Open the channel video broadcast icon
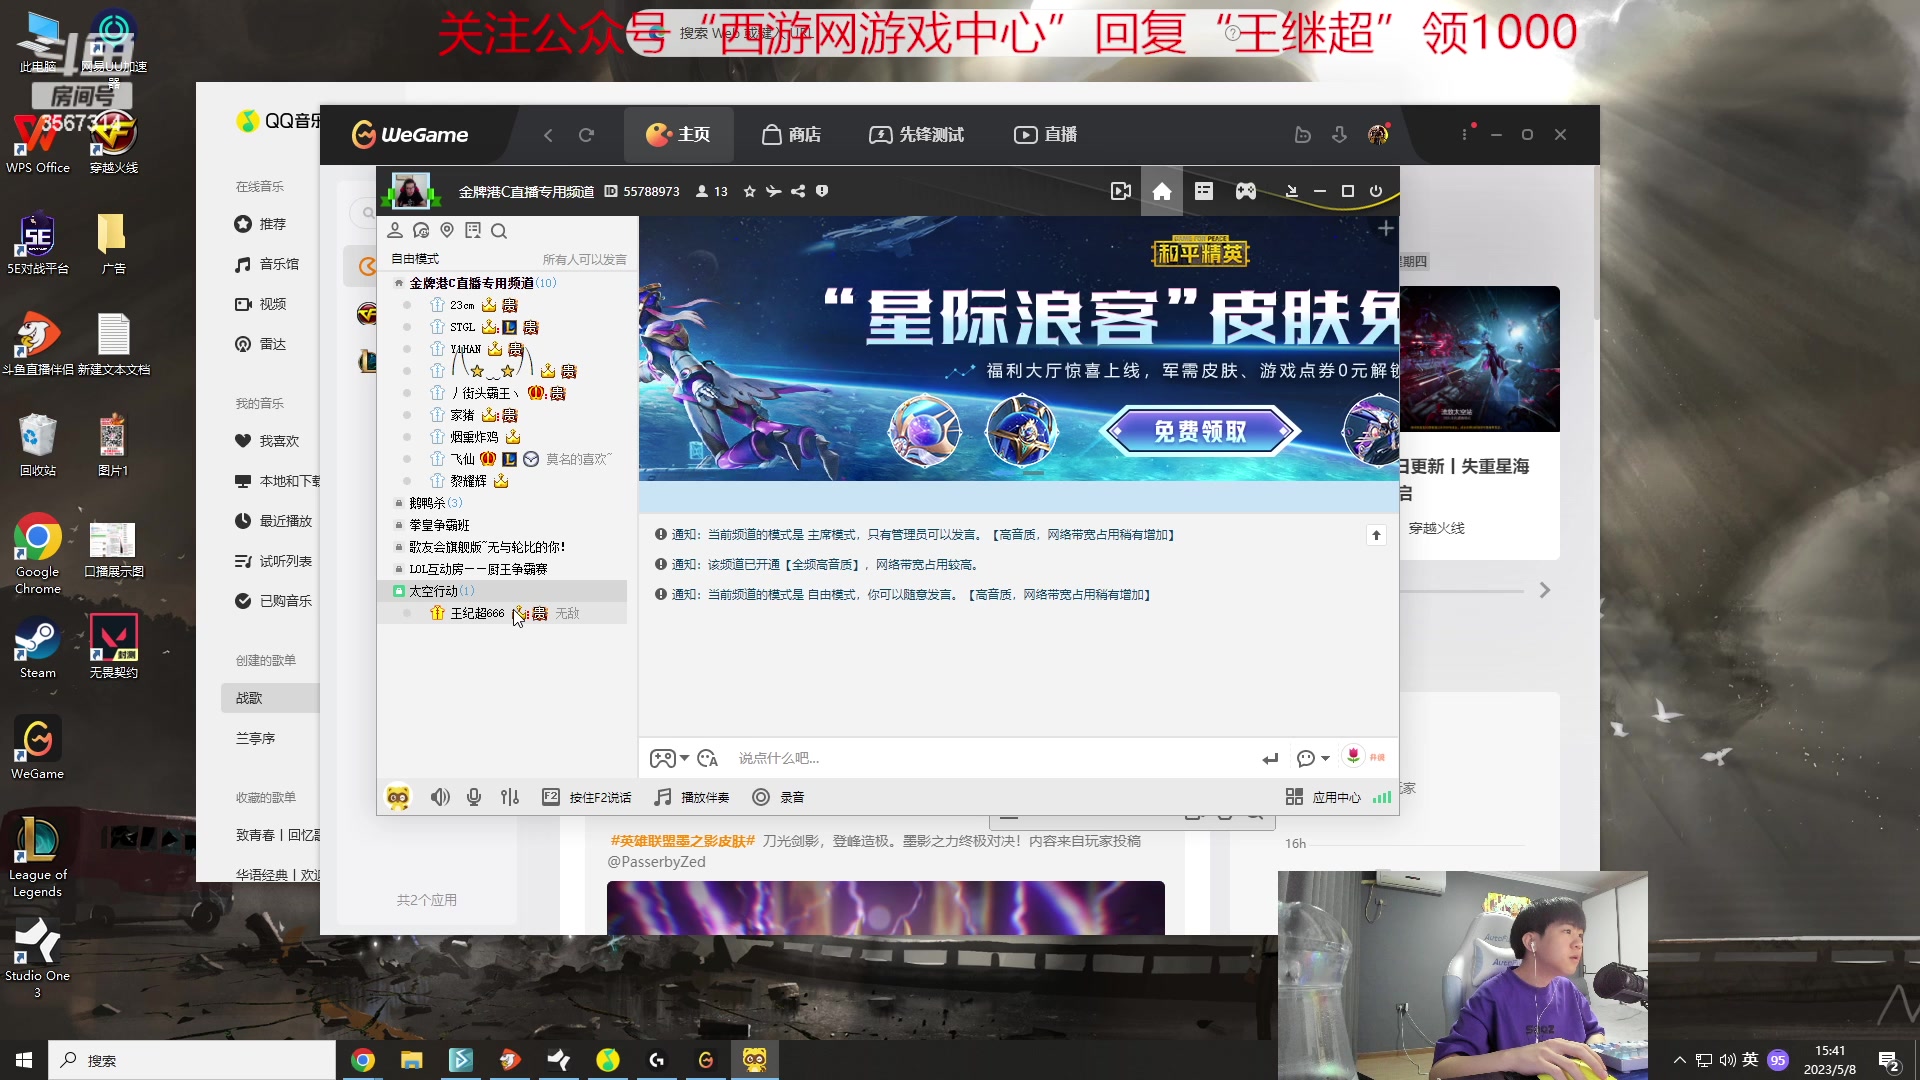Image resolution: width=1920 pixels, height=1080 pixels. [1121, 191]
